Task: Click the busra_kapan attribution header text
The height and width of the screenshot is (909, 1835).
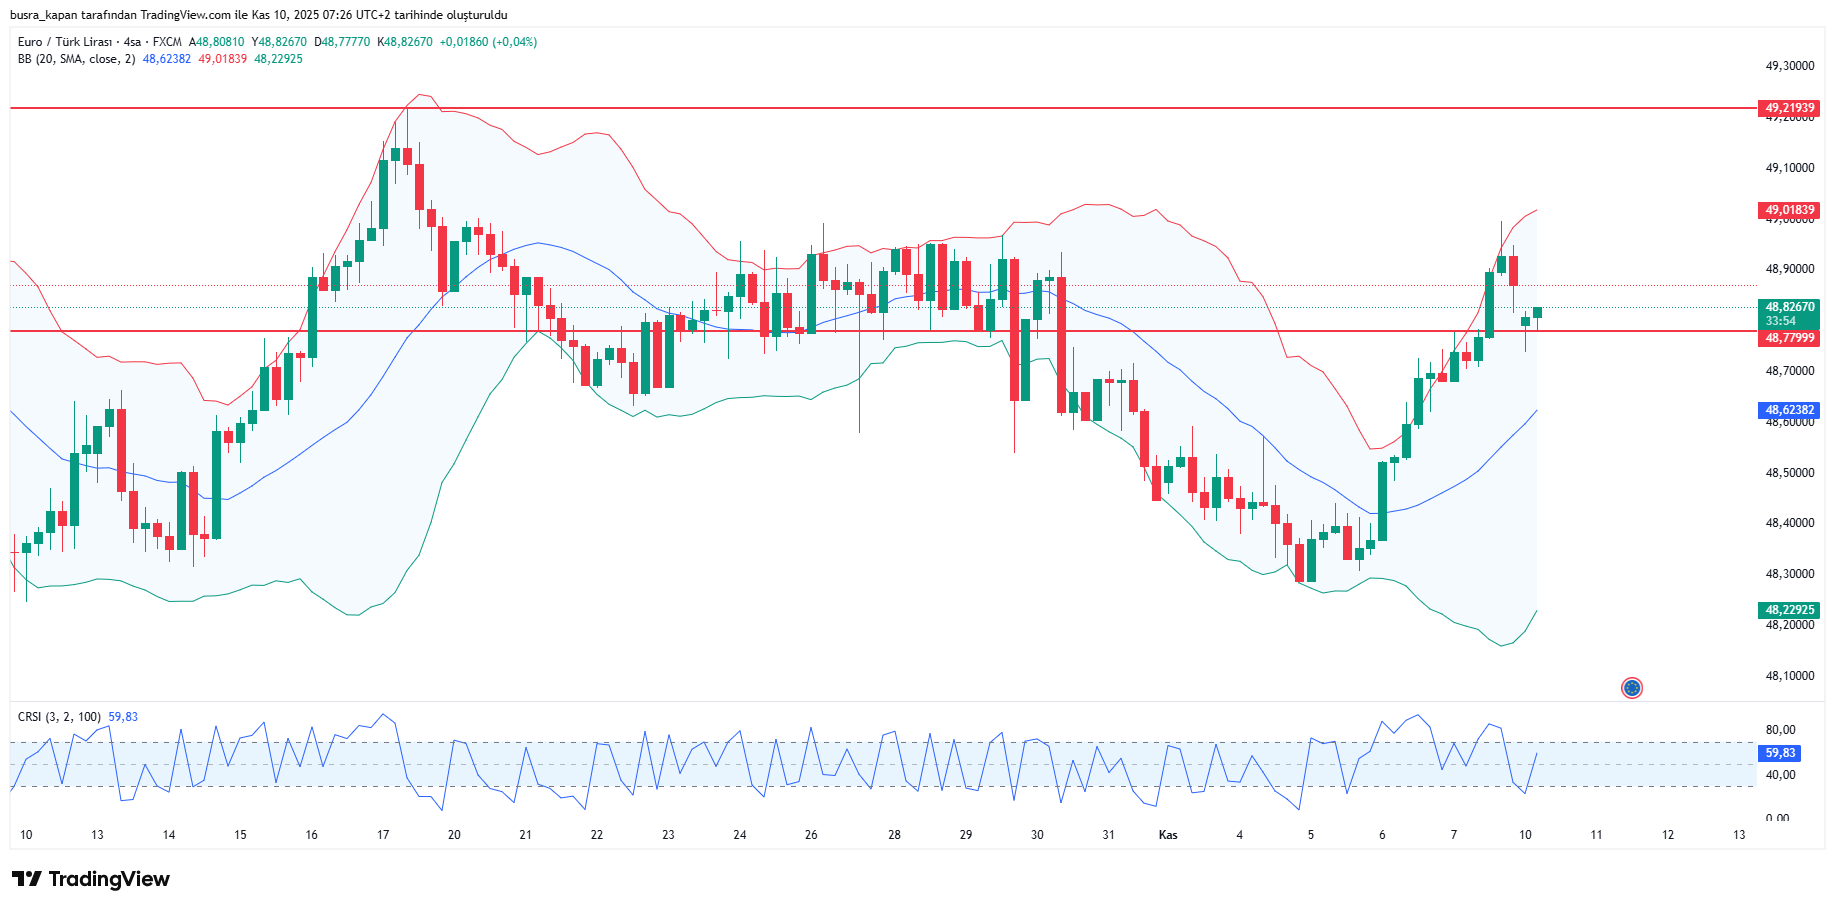Action: pyautogui.click(x=258, y=15)
